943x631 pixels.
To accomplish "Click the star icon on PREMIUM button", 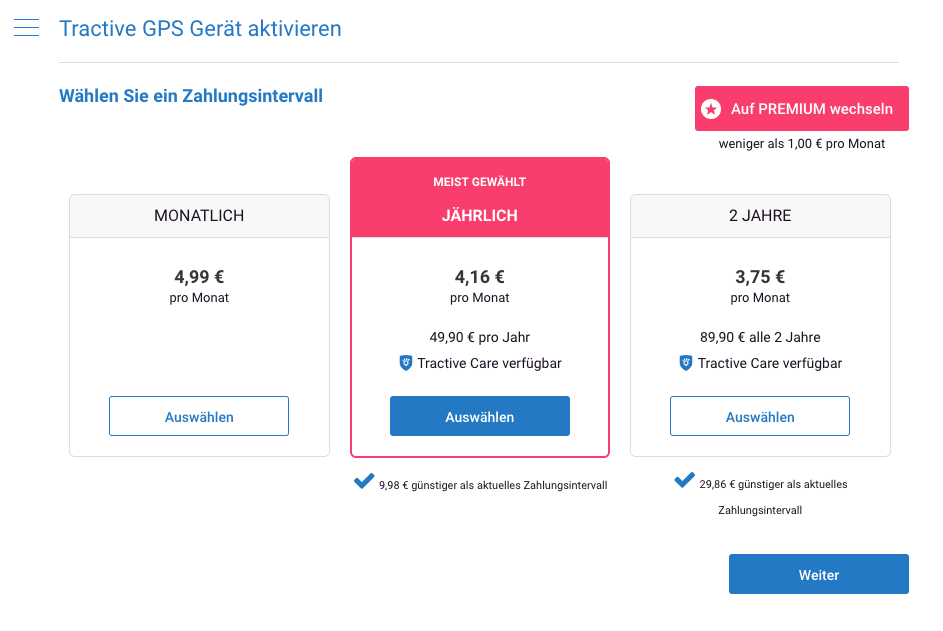I will click(711, 109).
